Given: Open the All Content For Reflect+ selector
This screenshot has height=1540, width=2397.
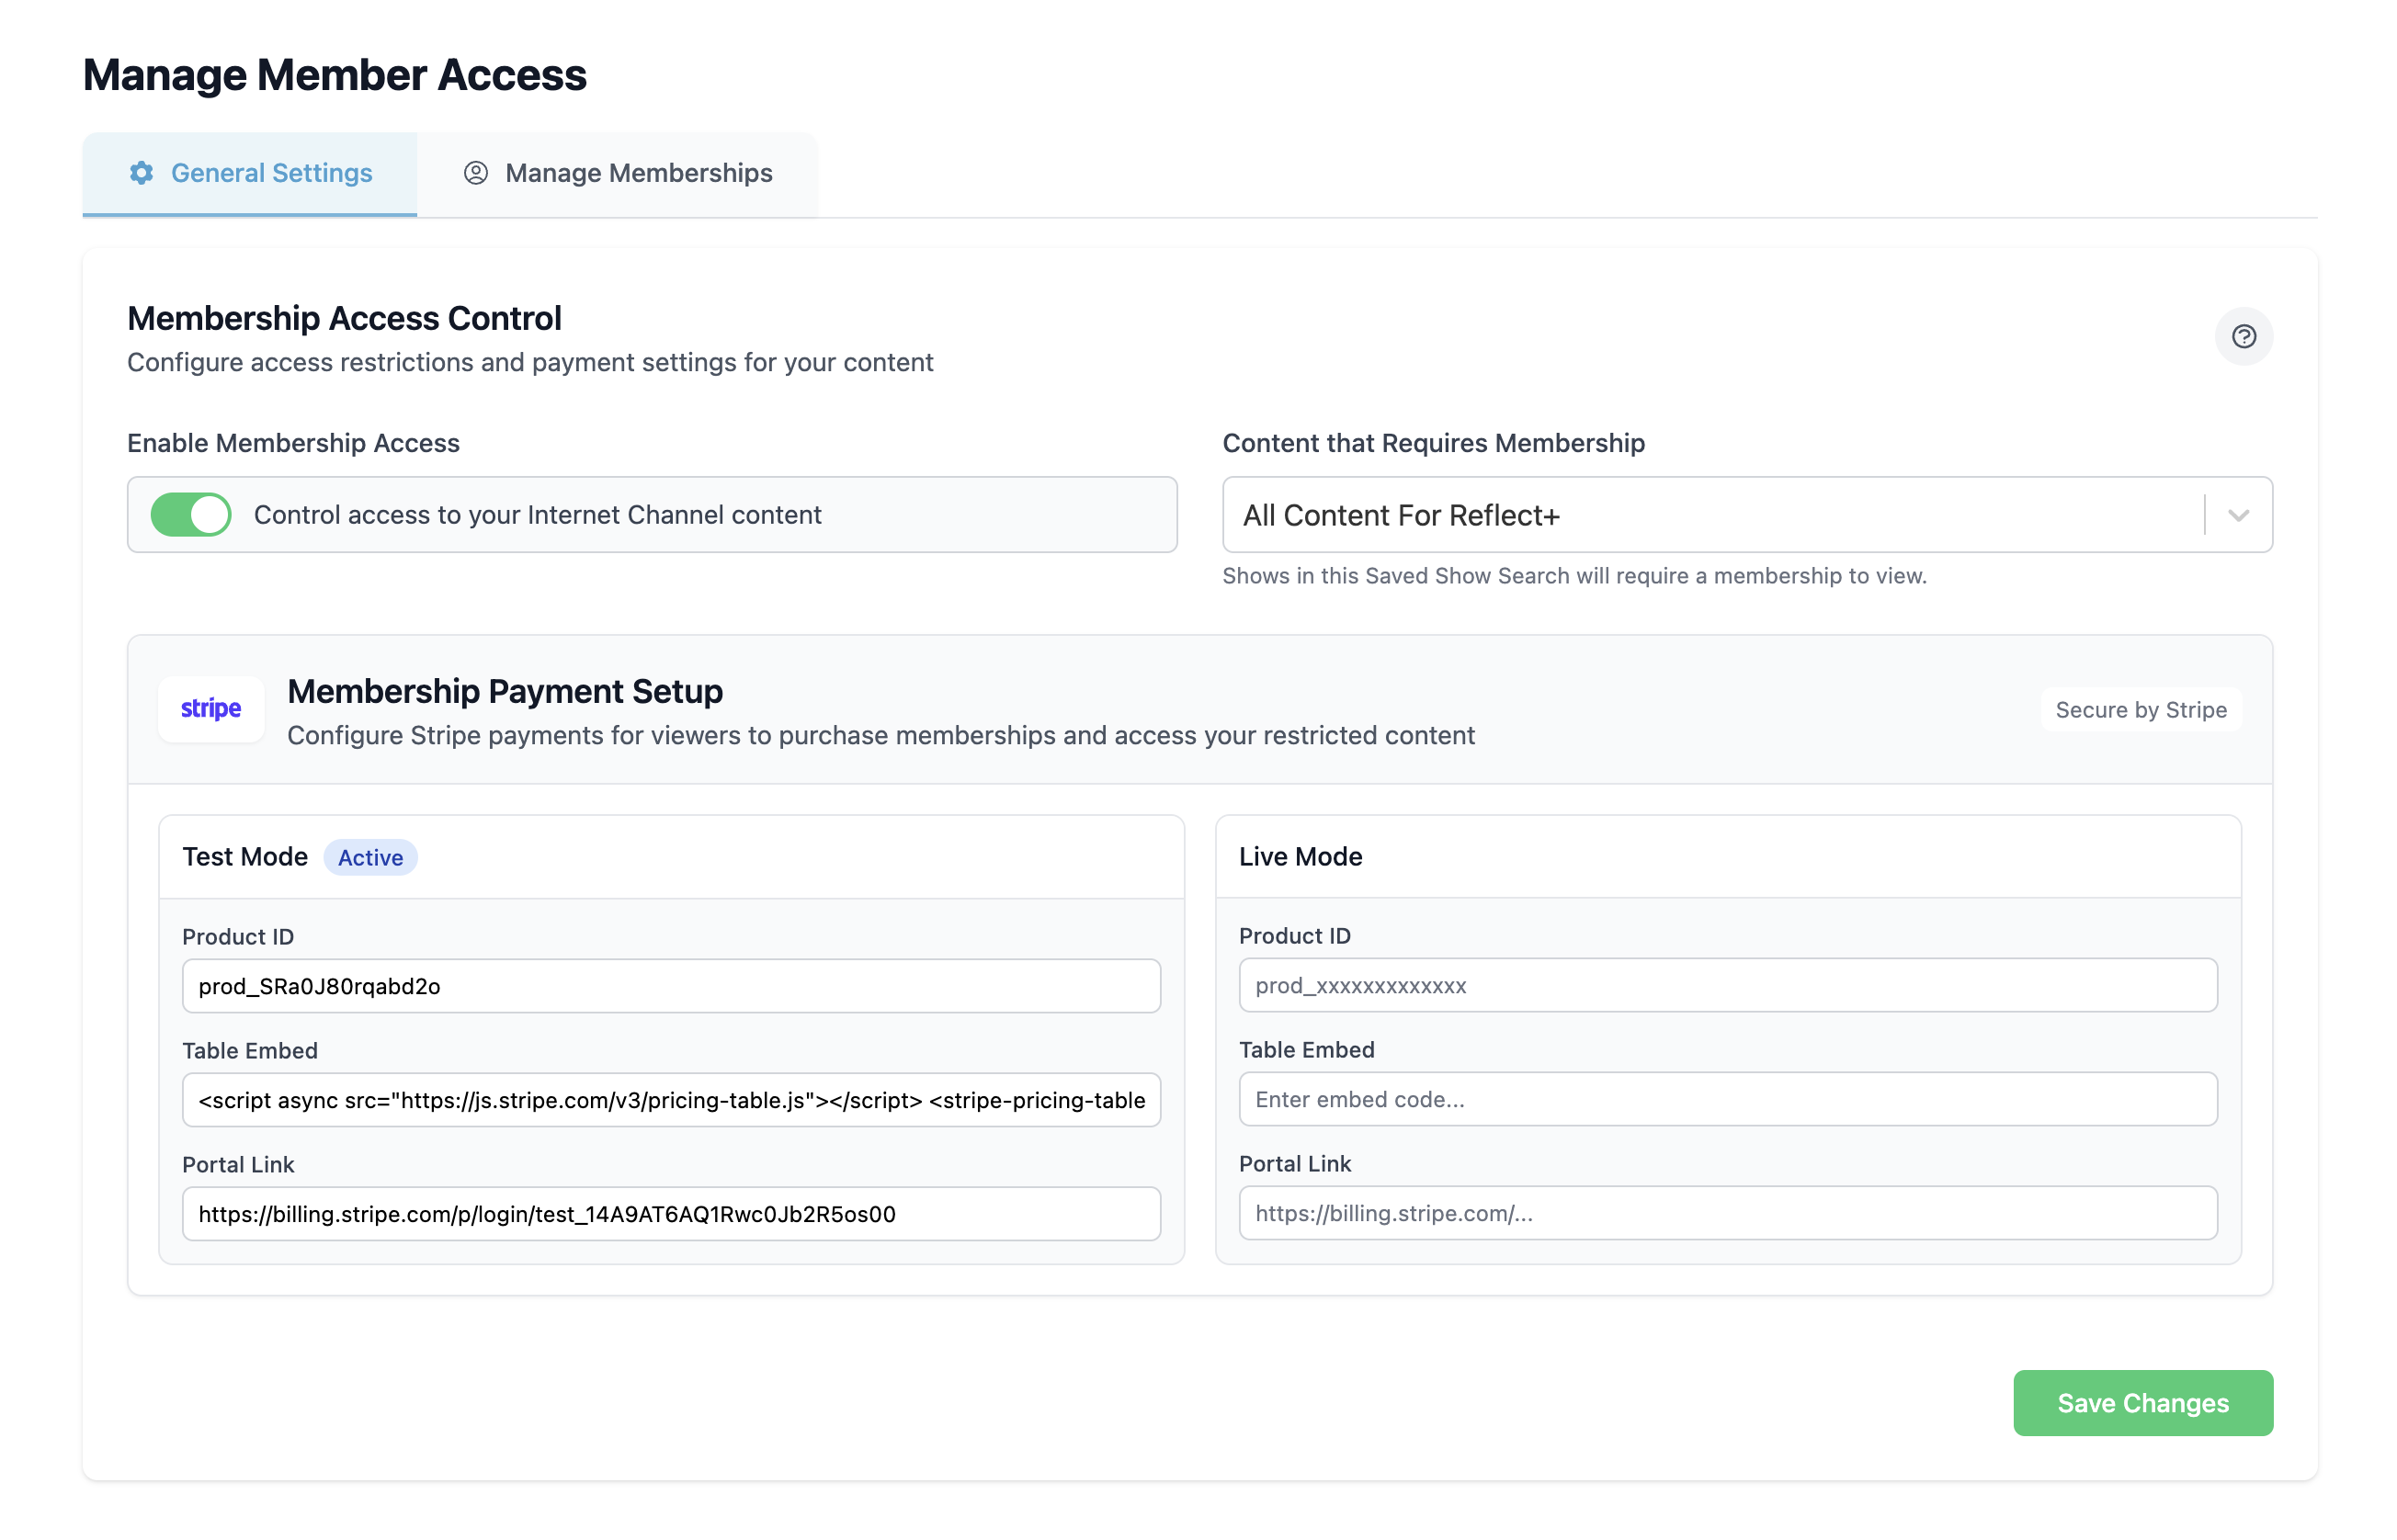Looking at the screenshot, I should pos(1700,515).
